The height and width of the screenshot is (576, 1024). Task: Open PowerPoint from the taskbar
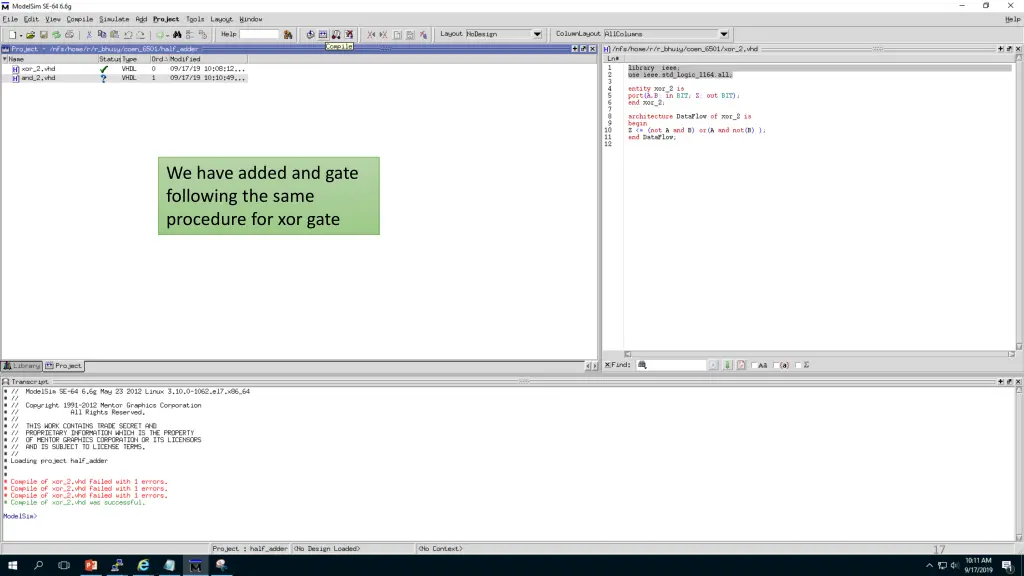[x=91, y=566]
